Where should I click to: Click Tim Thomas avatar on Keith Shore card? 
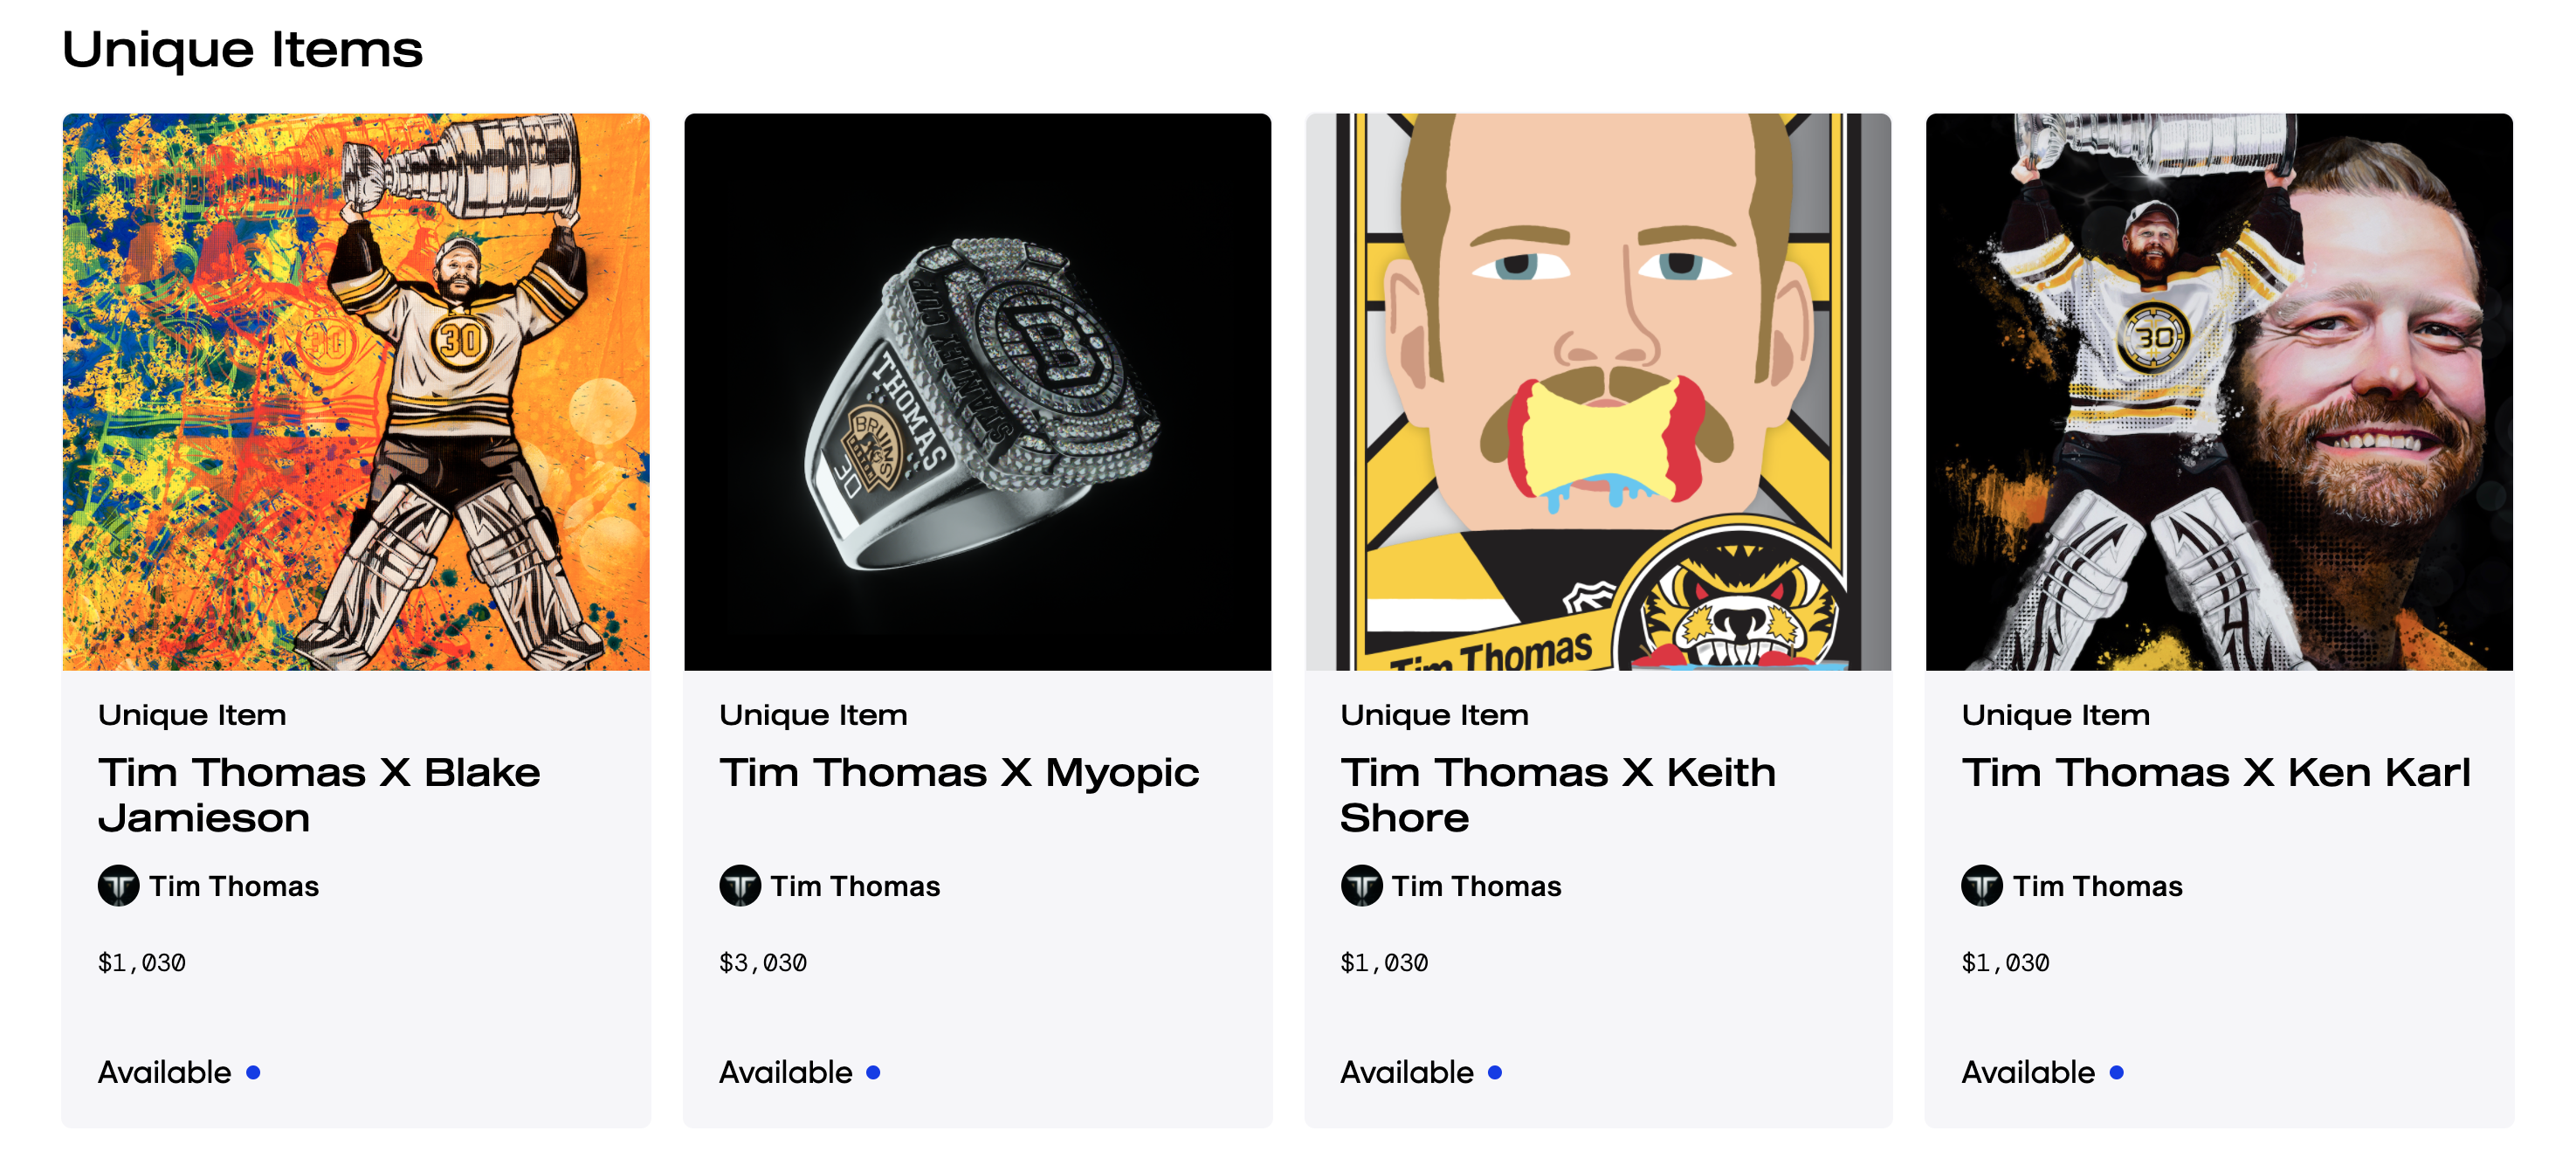coord(1361,886)
